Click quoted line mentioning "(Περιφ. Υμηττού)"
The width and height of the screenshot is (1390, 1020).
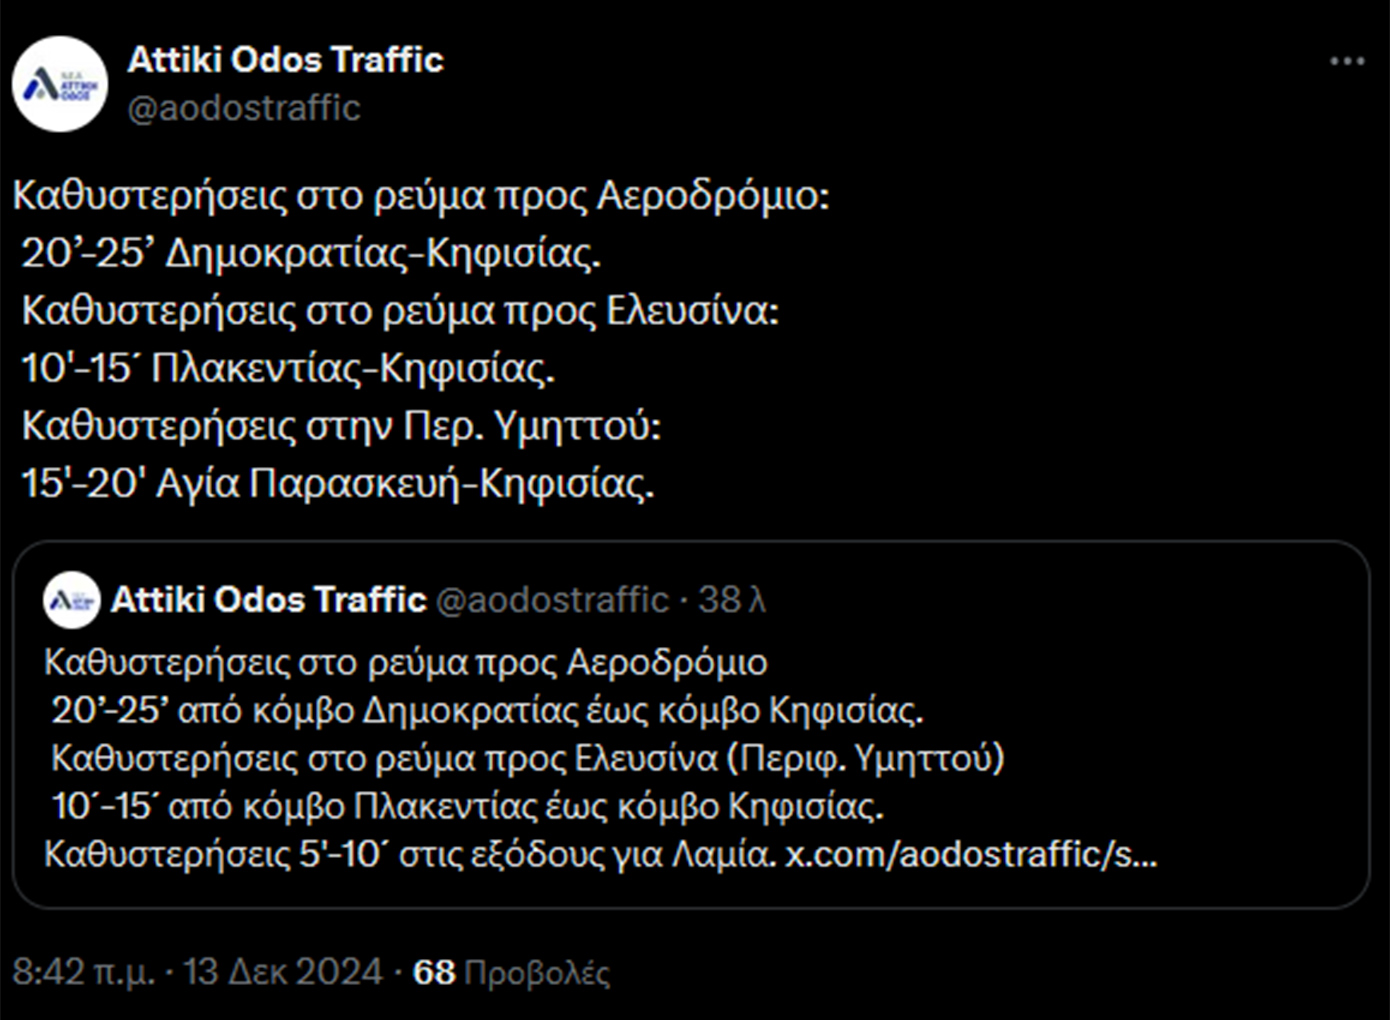point(527,758)
